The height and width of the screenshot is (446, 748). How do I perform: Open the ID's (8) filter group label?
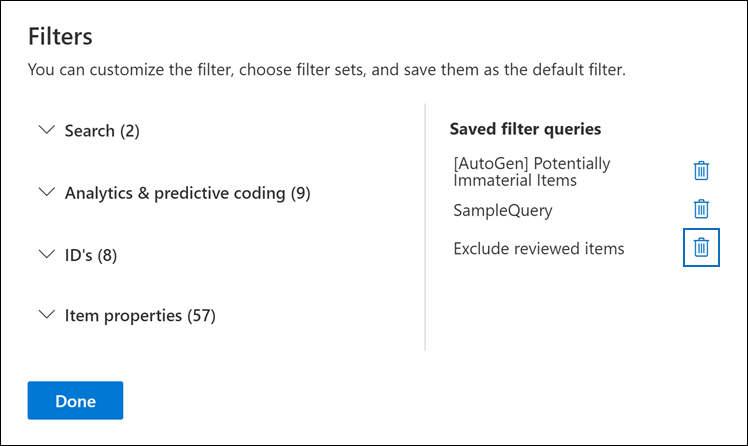coord(91,255)
